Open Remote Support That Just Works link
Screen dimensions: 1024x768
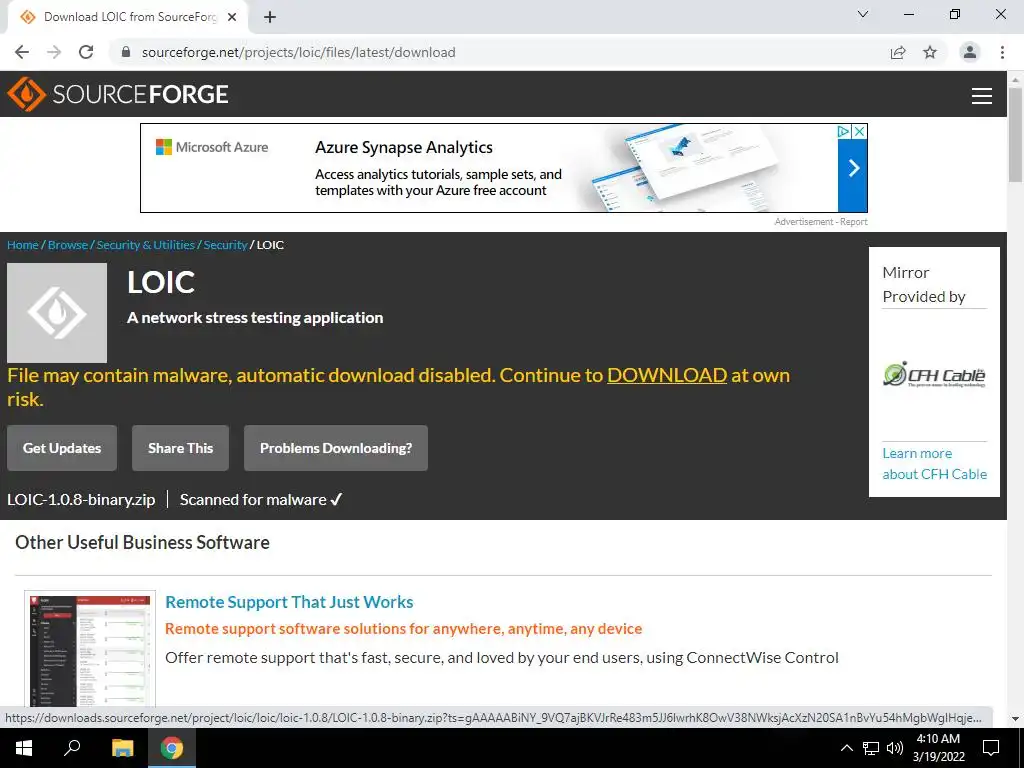coord(289,602)
